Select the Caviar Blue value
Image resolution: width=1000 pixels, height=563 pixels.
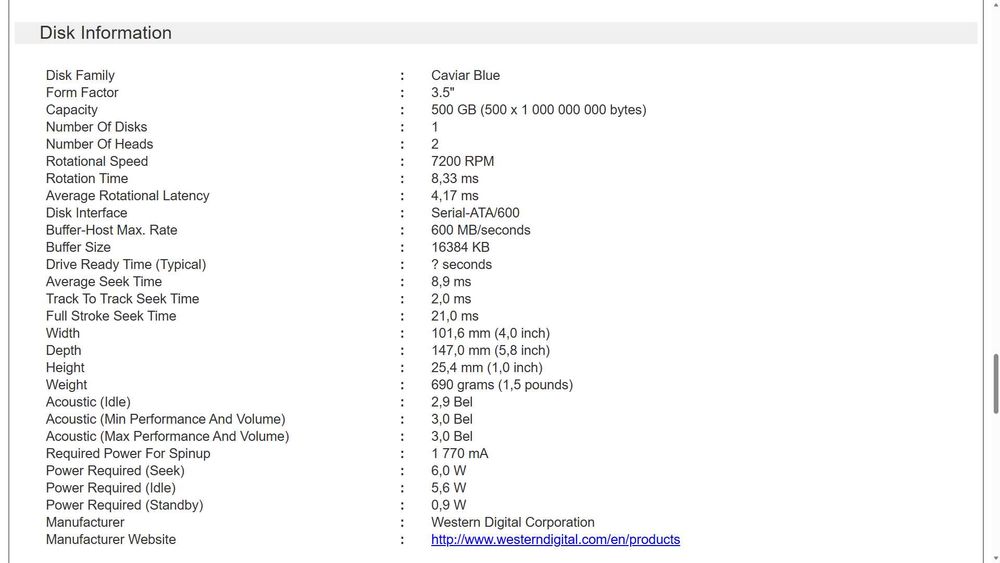466,75
